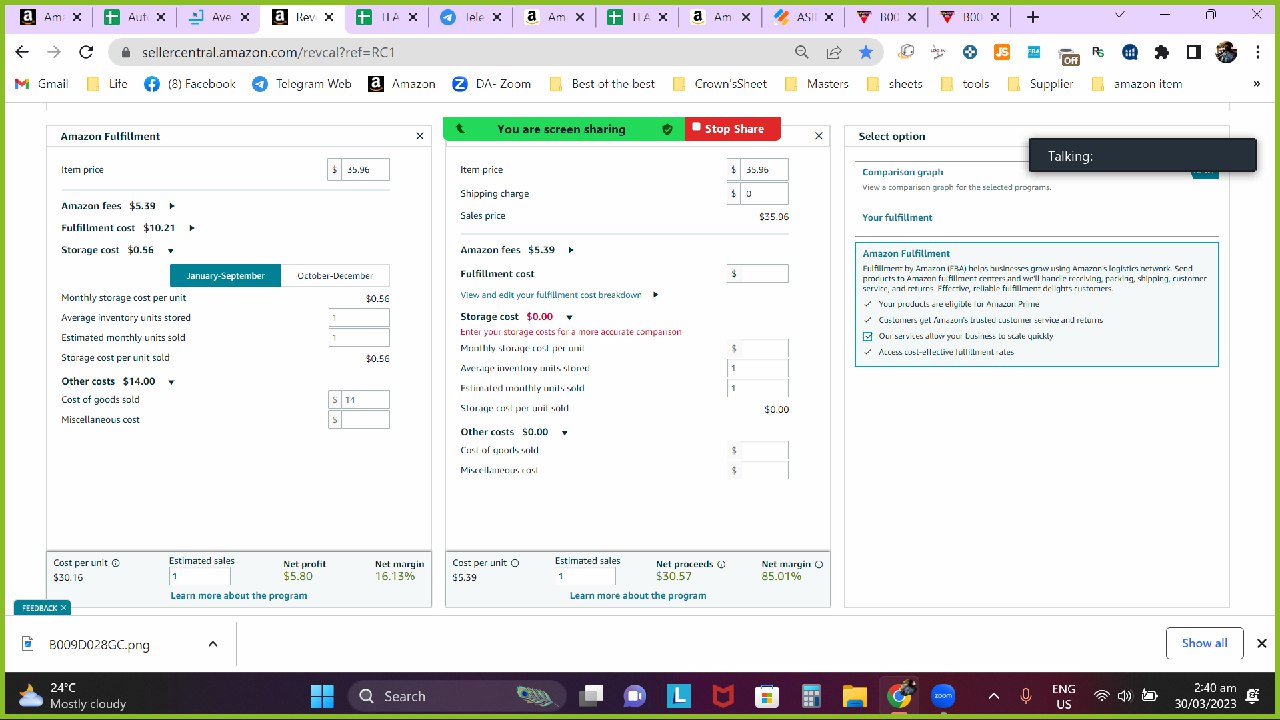Expand Amazon fees $5.39 in Amazon Fulfillment
Viewport: 1280px width, 720px height.
pos(172,206)
